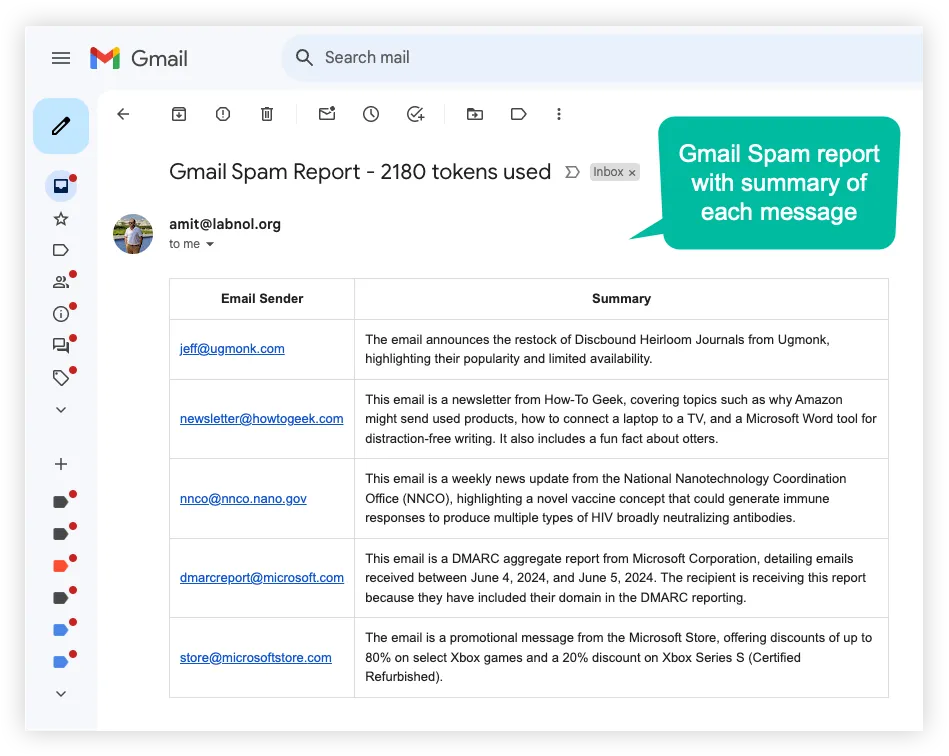Select the Report spam icon
The image size is (949, 756).
[x=222, y=114]
